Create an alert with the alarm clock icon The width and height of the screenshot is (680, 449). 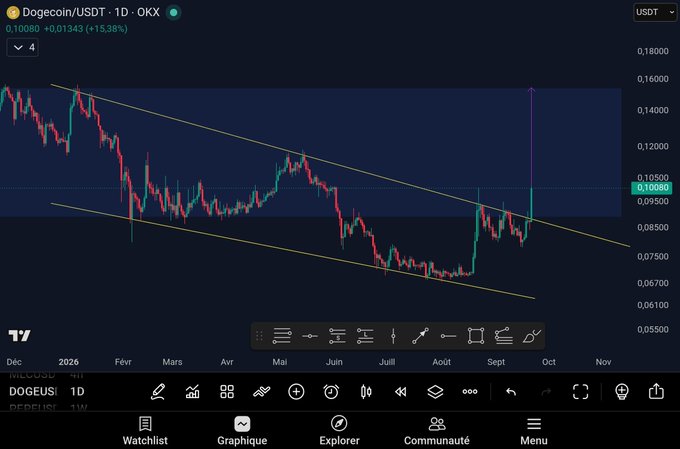(331, 392)
